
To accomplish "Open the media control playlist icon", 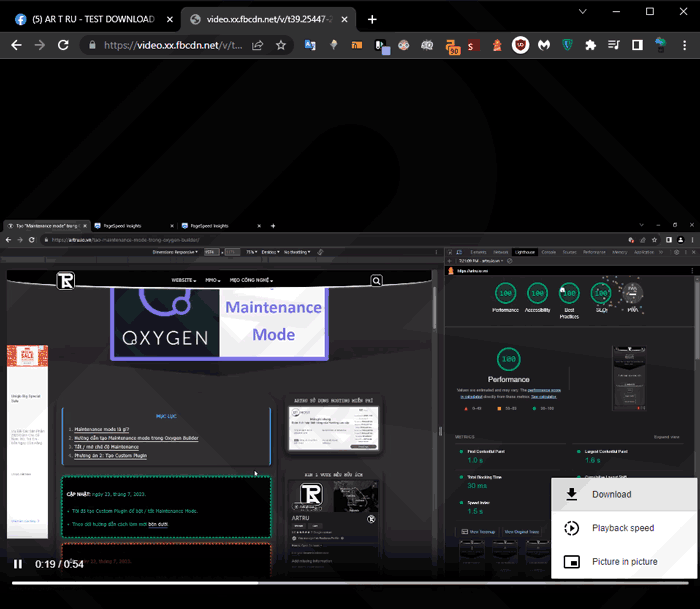I will click(x=614, y=45).
